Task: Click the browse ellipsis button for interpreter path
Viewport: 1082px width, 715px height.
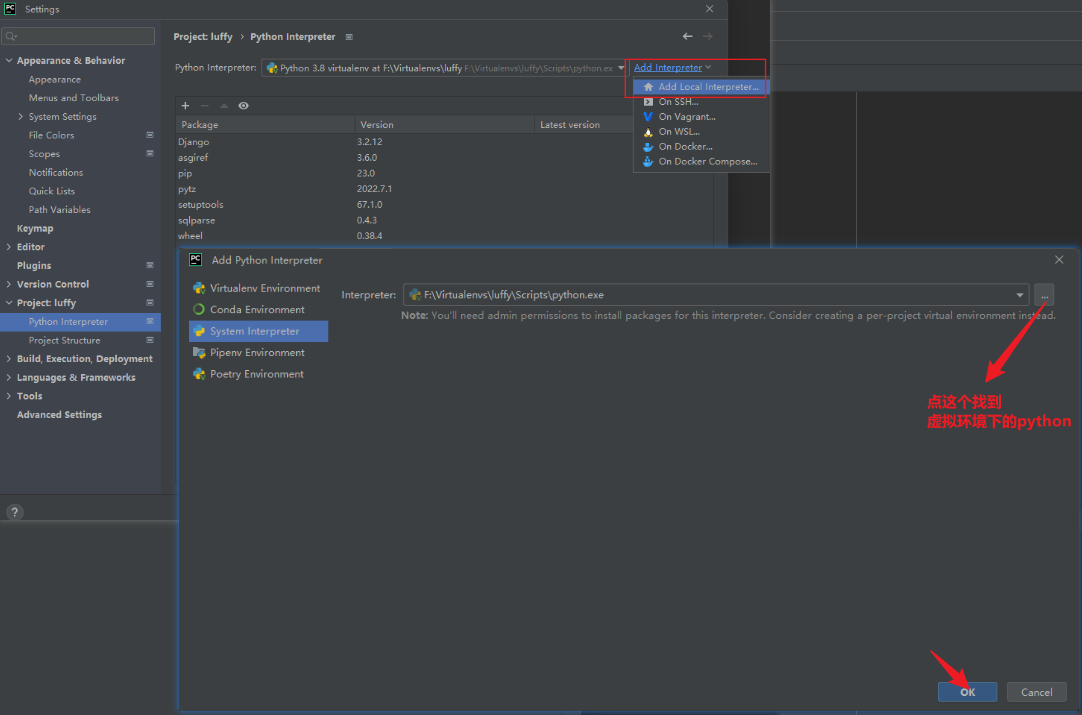Action: click(x=1044, y=295)
